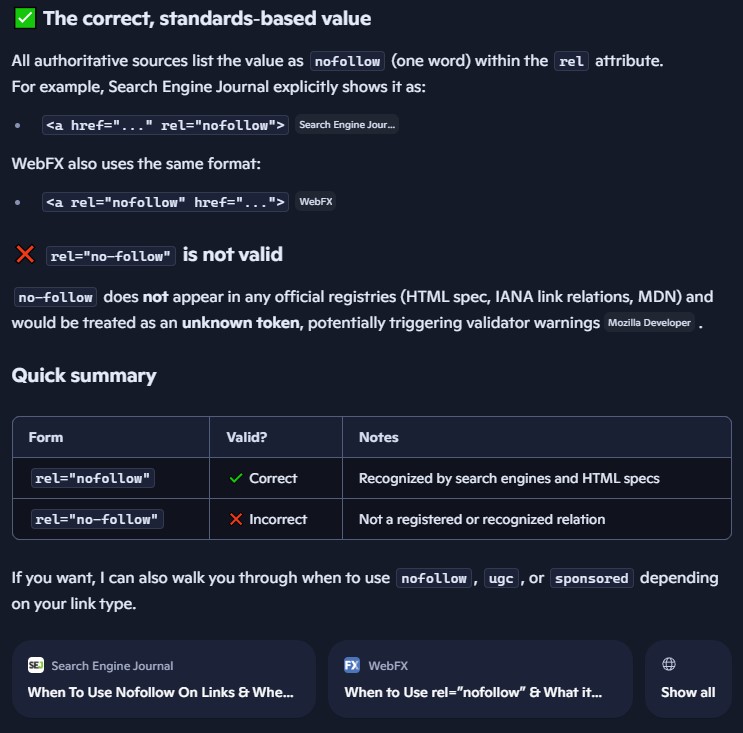Click the red X emoji beside rel="no-follow" heading
This screenshot has height=733, width=743.
(25, 255)
